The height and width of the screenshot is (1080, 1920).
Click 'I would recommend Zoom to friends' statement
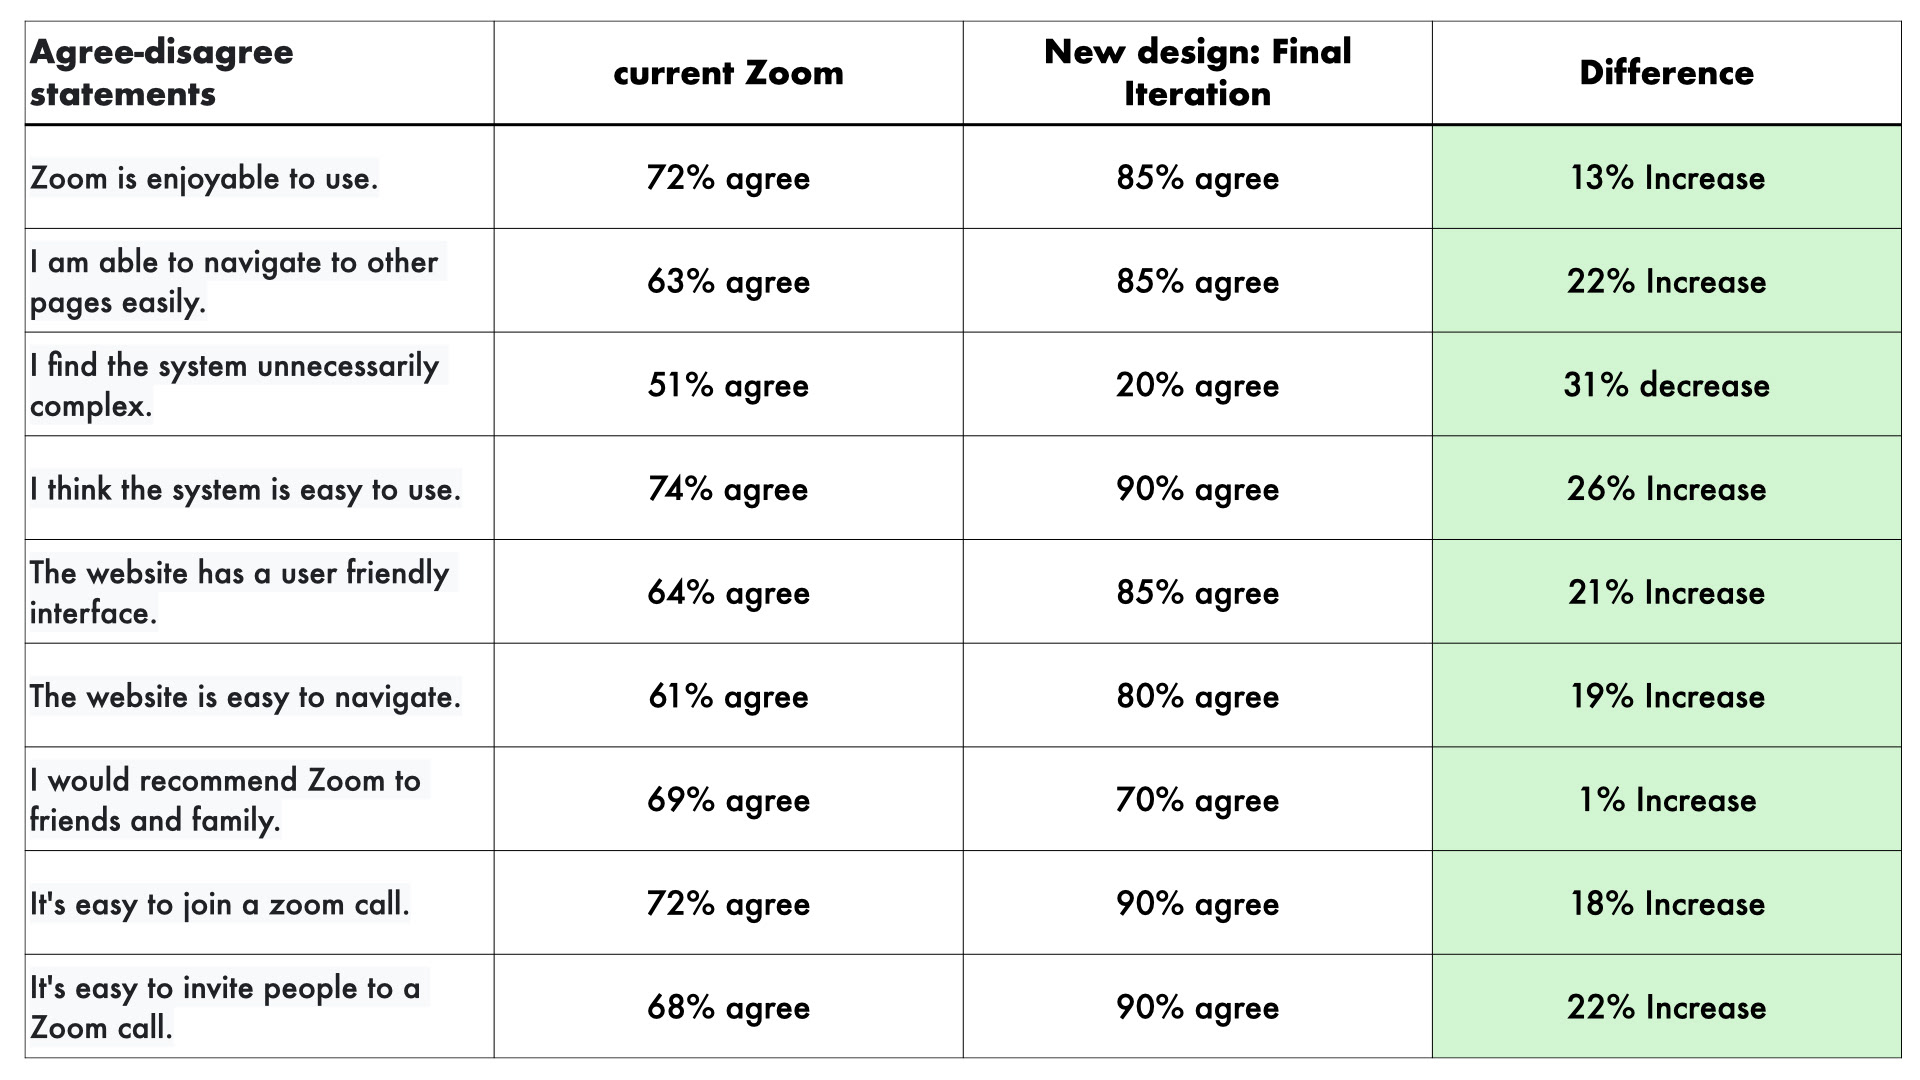click(x=259, y=799)
